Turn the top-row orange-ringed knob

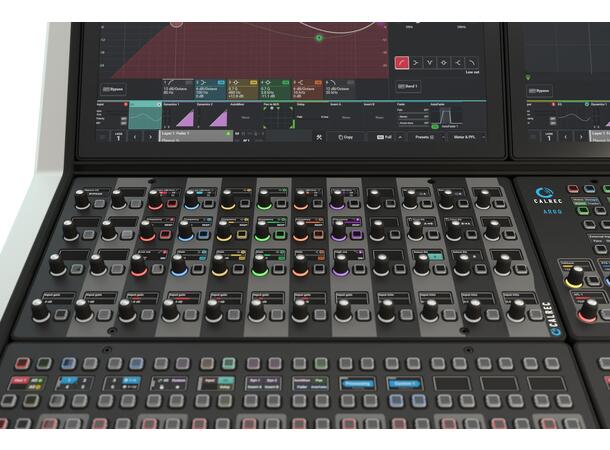click(301, 200)
